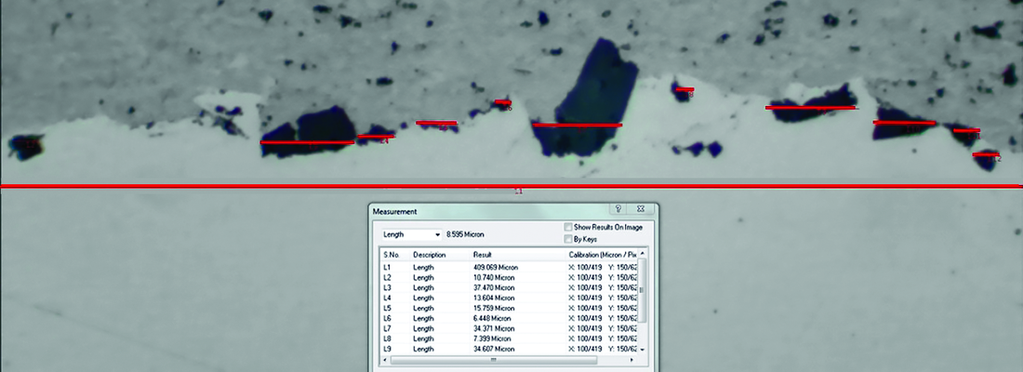Select the L3 37.470 Micron row

pos(510,288)
